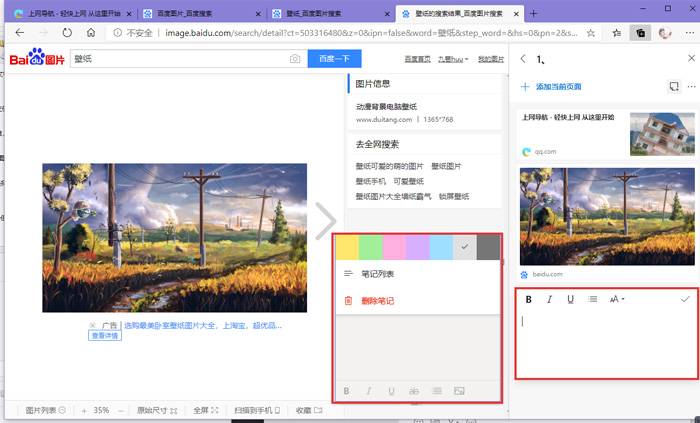Viewport: 700px width, 423px height.
Task: Choose the yellow note color
Action: pos(347,248)
